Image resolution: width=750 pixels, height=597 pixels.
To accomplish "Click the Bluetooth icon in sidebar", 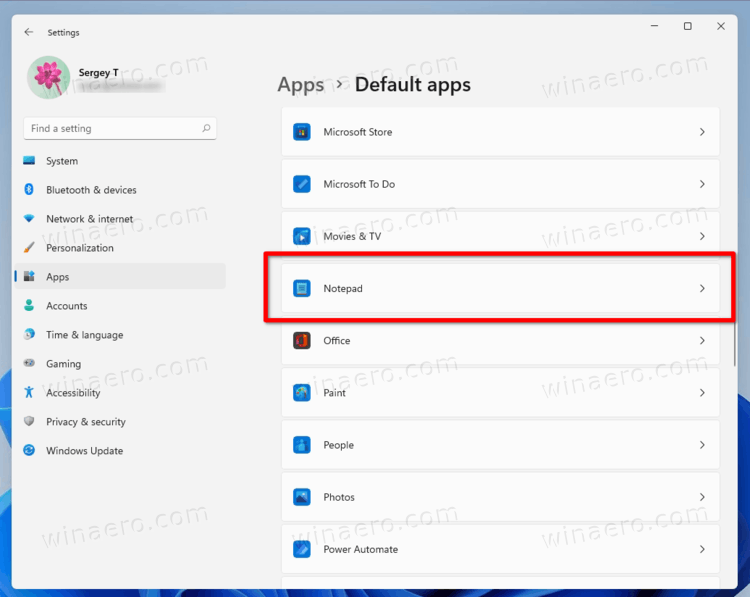I will pos(29,189).
